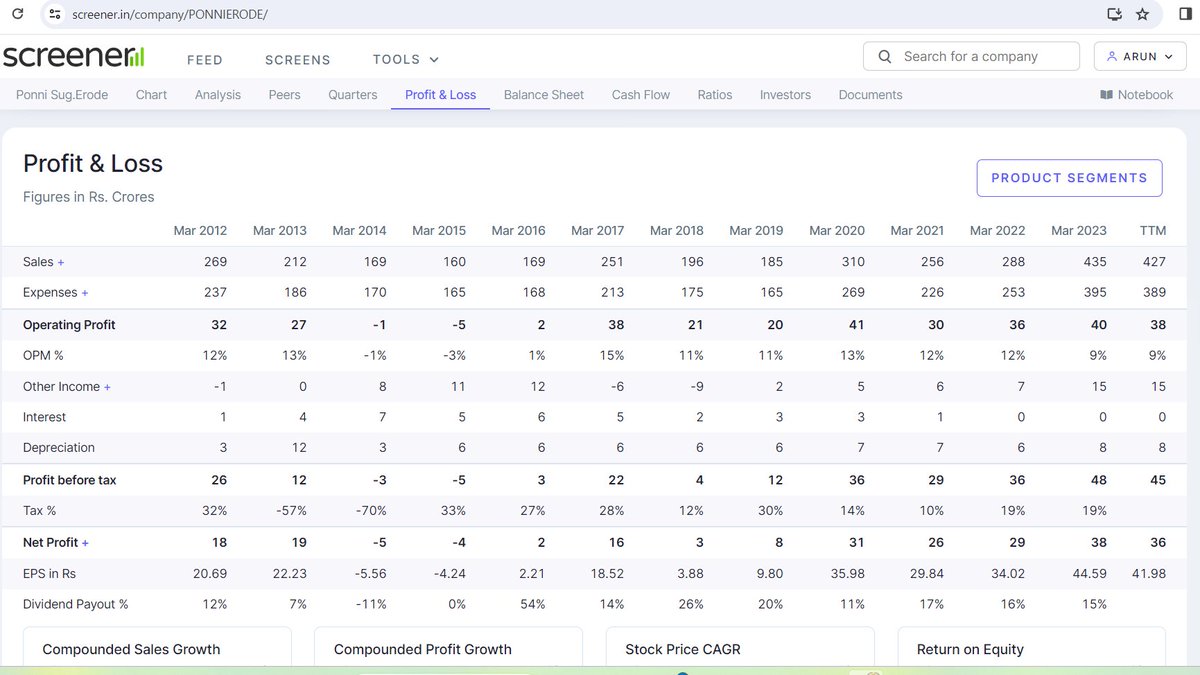Click the screener logo in the header
The width and height of the screenshot is (1200, 675).
[73, 56]
